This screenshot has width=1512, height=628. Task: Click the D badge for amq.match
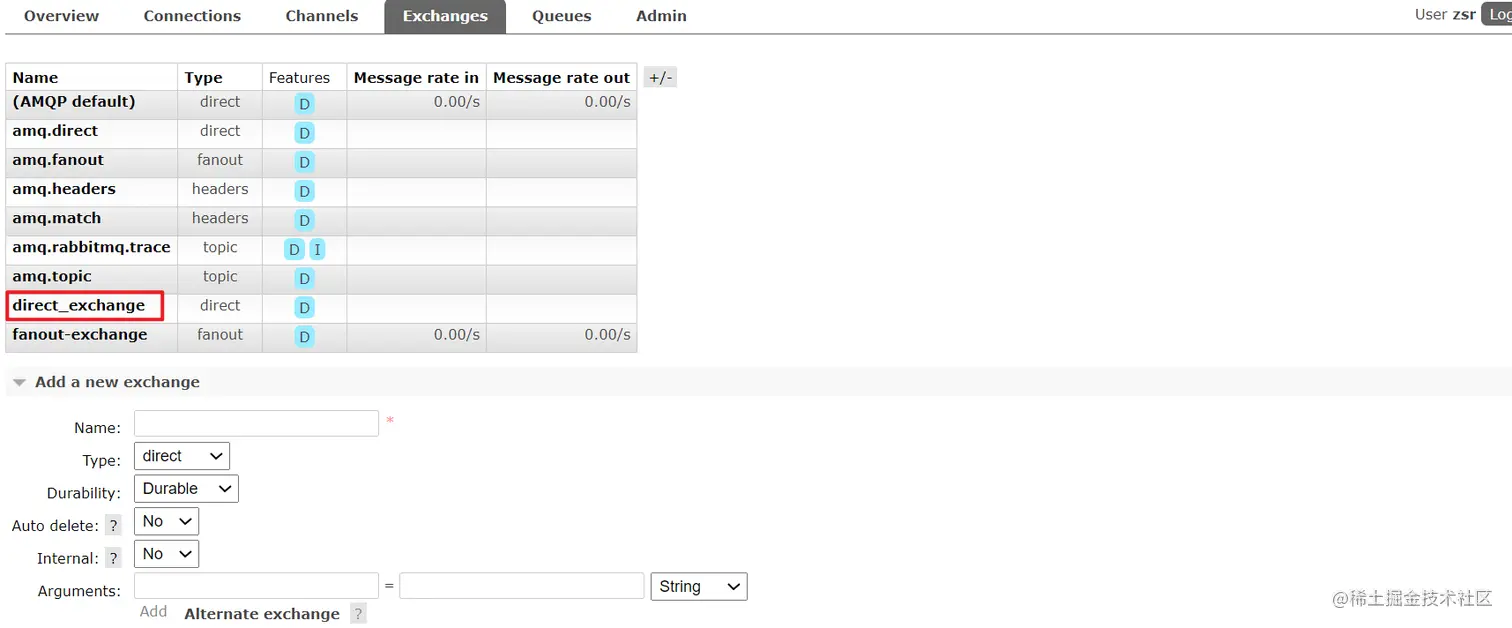pos(305,220)
